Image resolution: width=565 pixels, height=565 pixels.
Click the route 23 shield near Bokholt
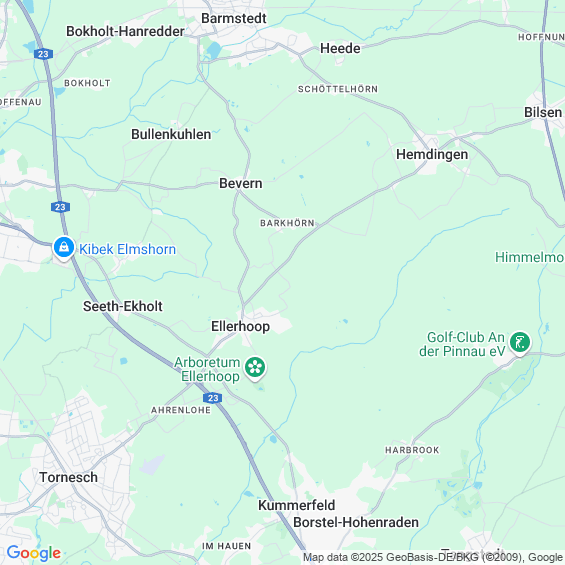43,54
